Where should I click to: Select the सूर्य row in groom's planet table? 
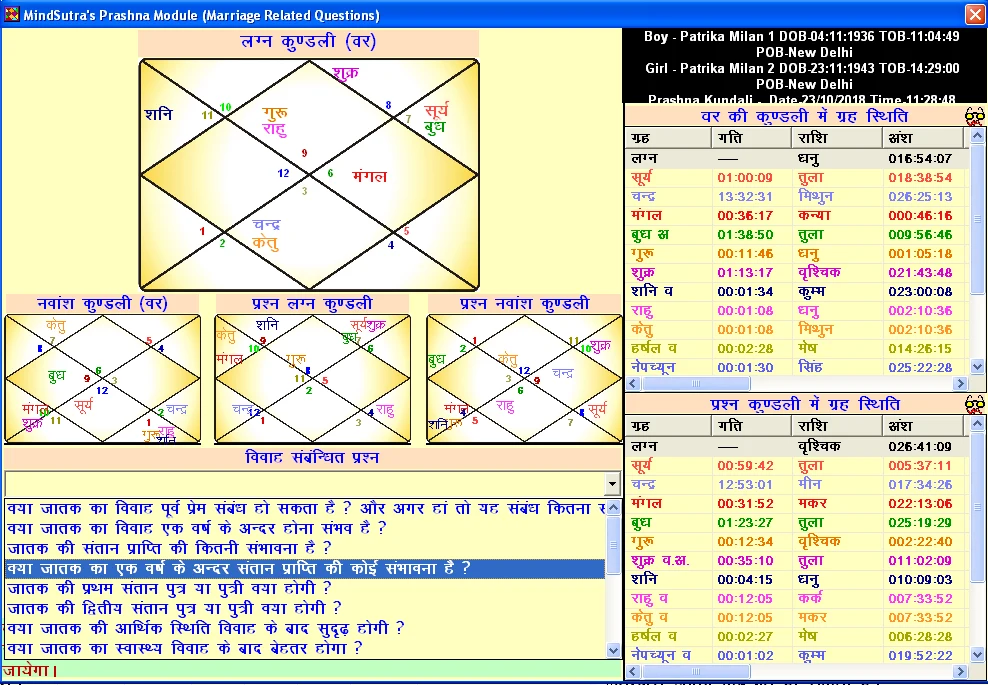pos(798,177)
